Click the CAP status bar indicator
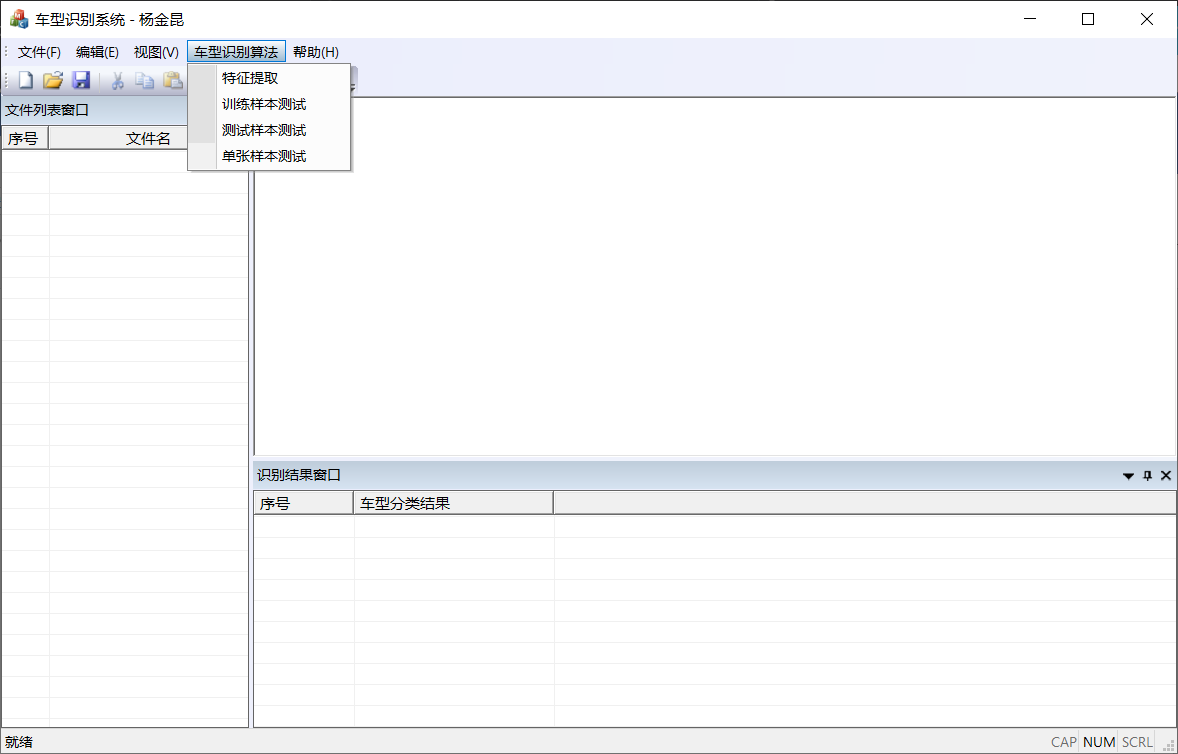Image resolution: width=1178 pixels, height=754 pixels. pyautogui.click(x=1063, y=742)
